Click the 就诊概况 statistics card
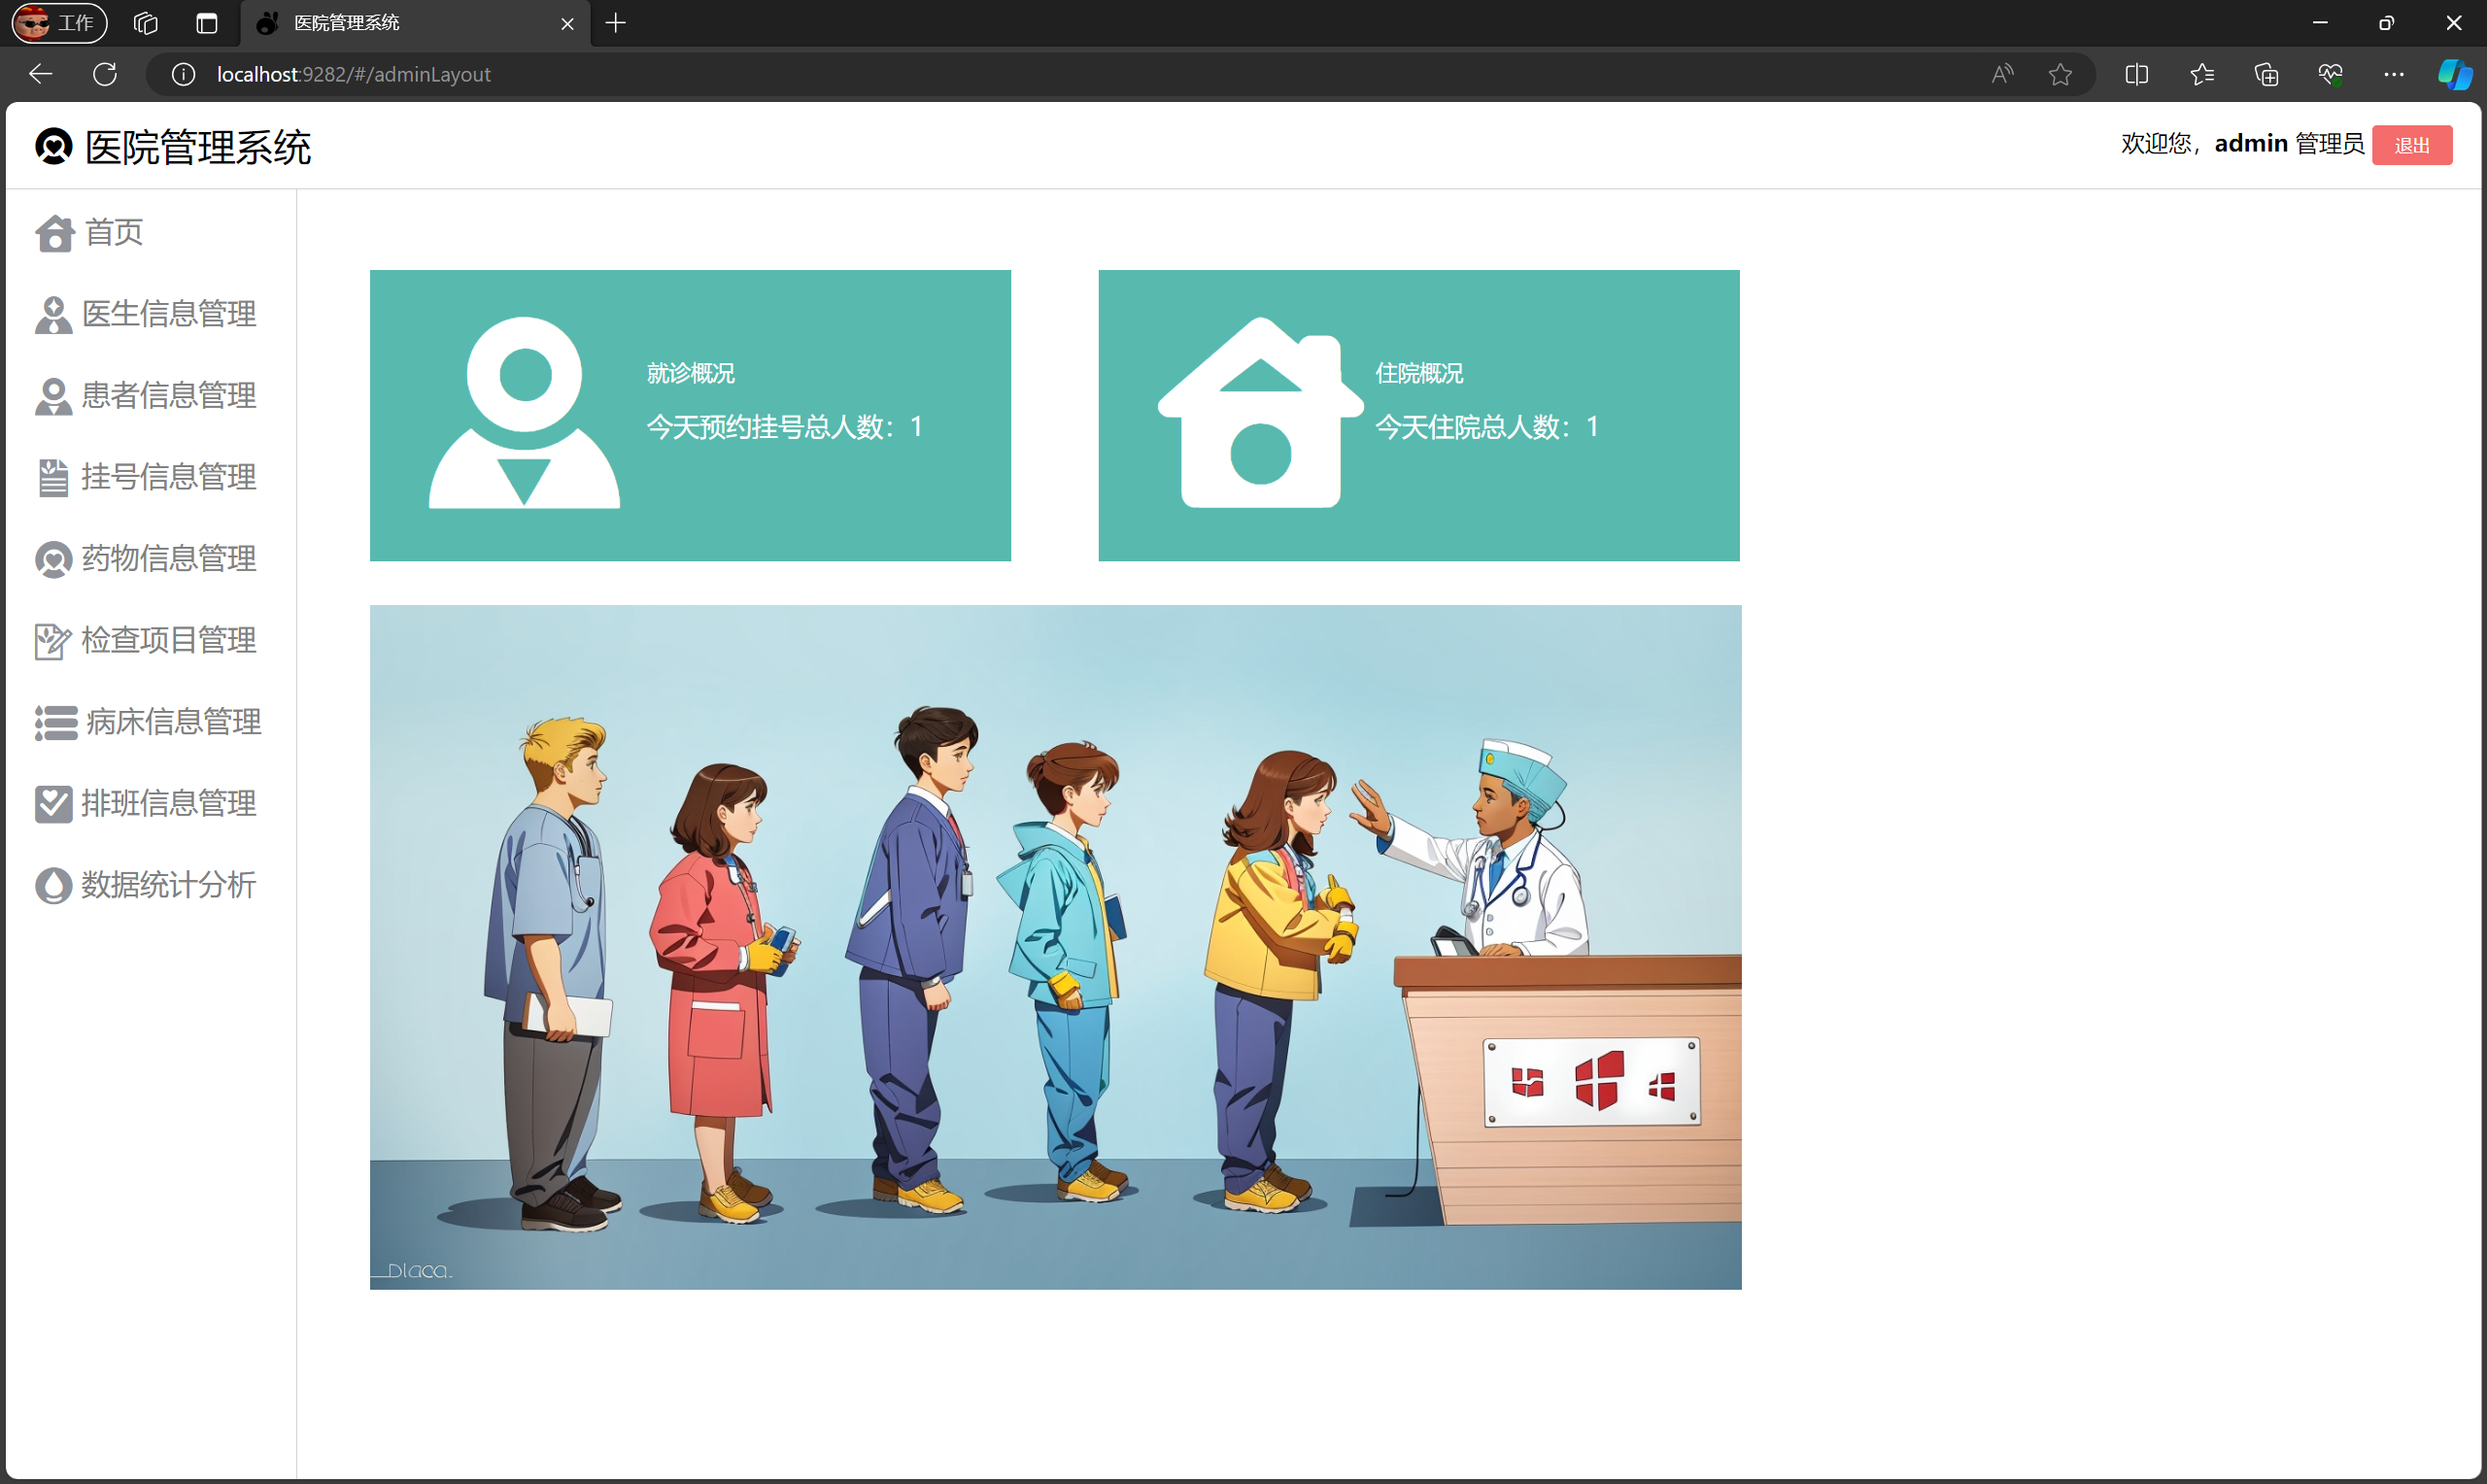 point(690,415)
